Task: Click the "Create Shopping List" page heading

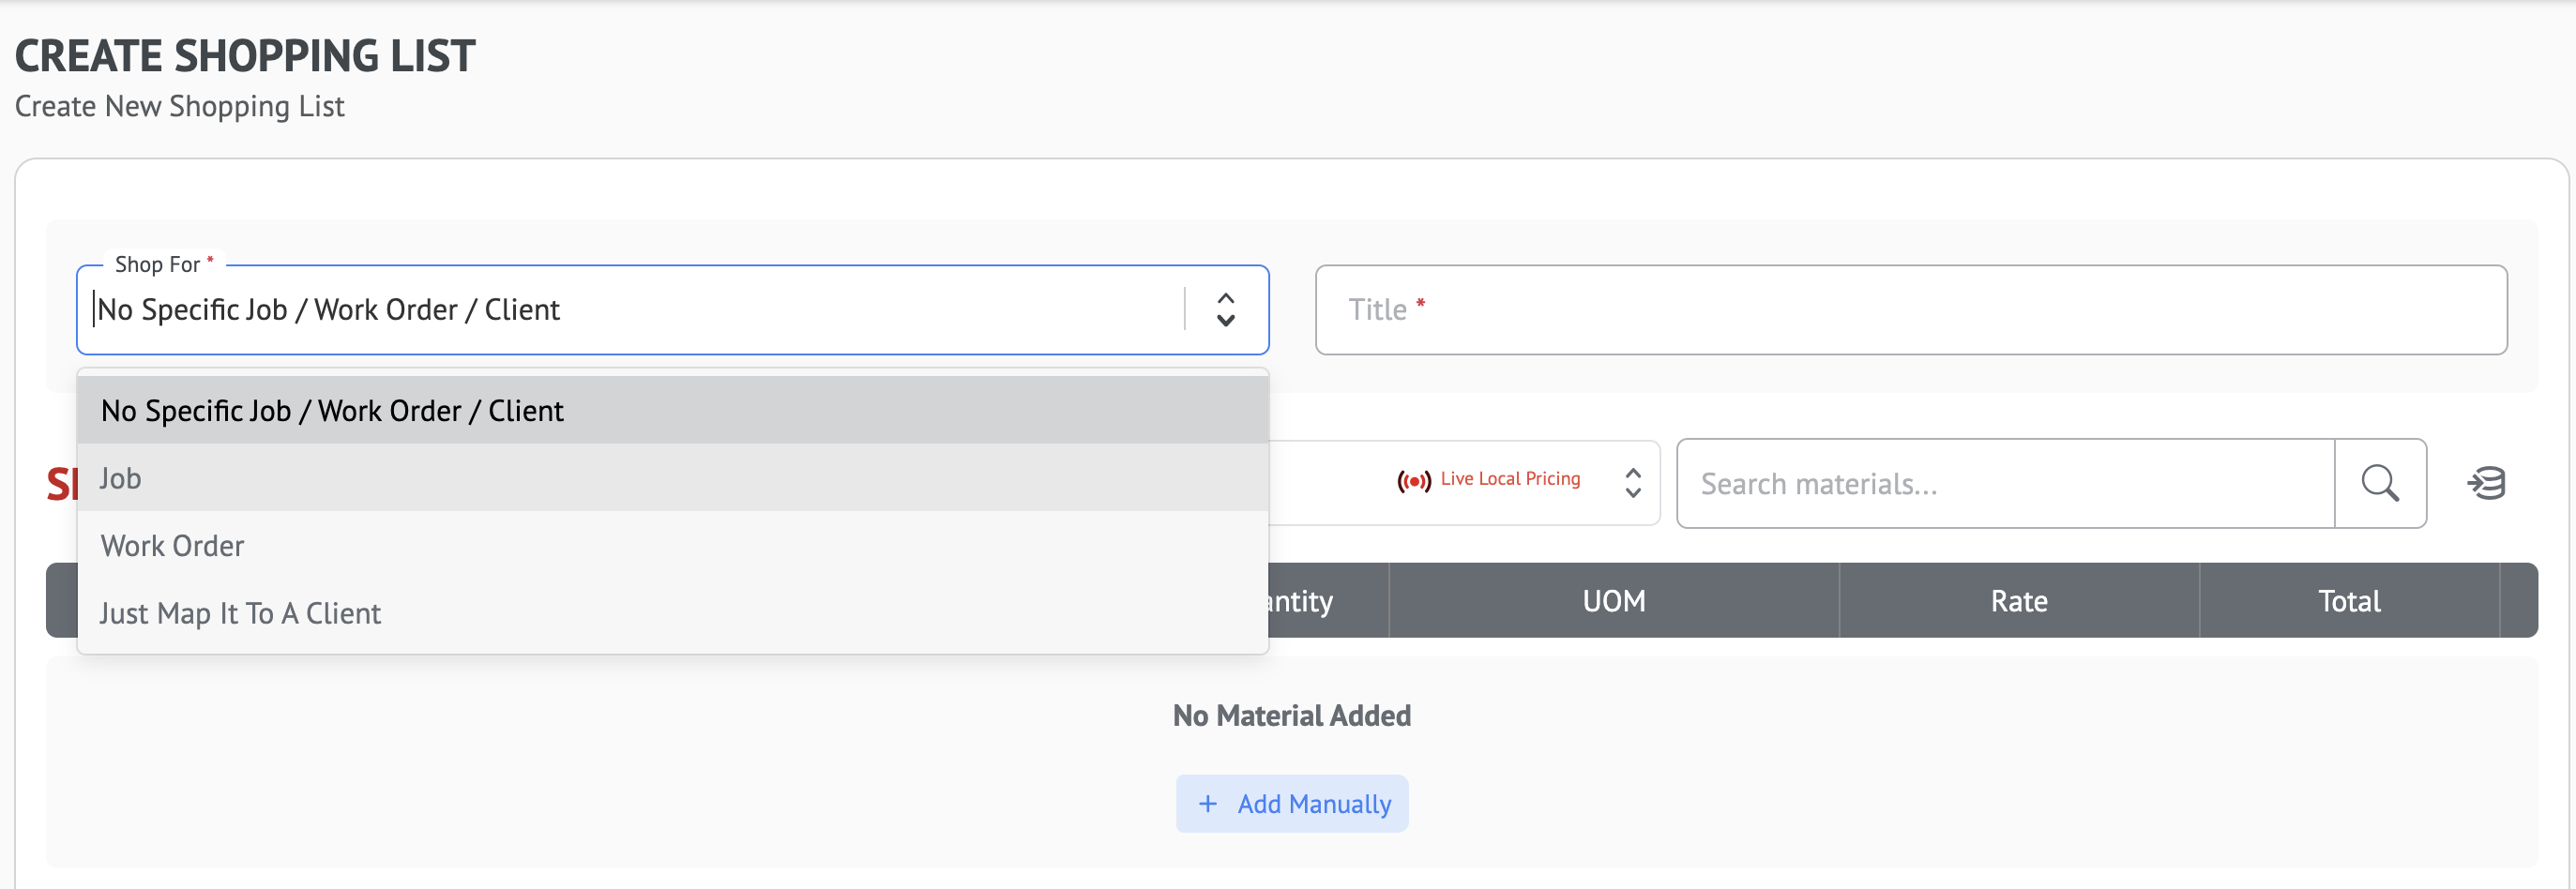Action: [x=245, y=56]
